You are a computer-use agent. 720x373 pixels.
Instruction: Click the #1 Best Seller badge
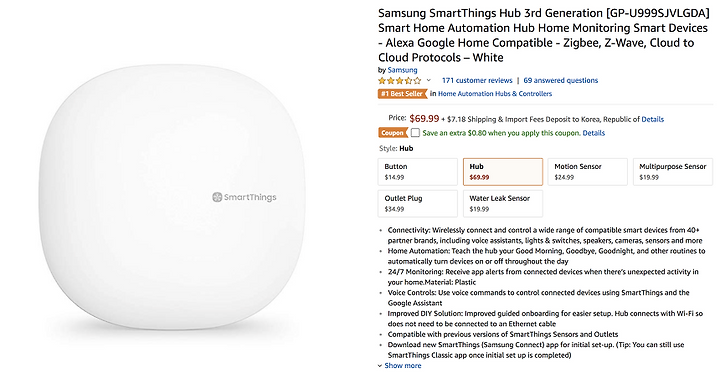pos(403,94)
